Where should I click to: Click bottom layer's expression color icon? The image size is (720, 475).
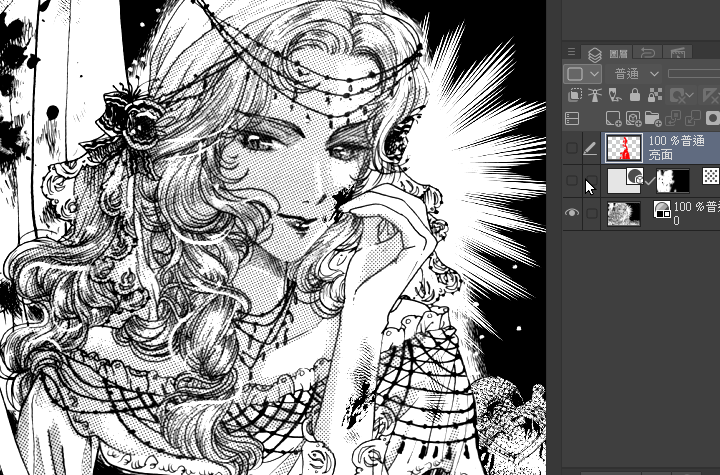(662, 209)
